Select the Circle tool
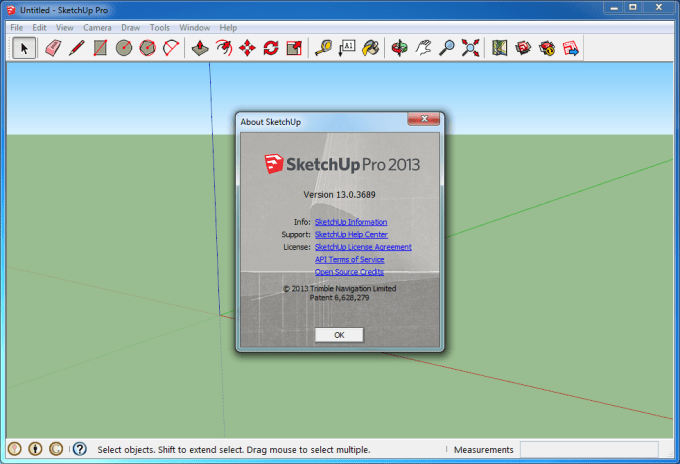 124,48
